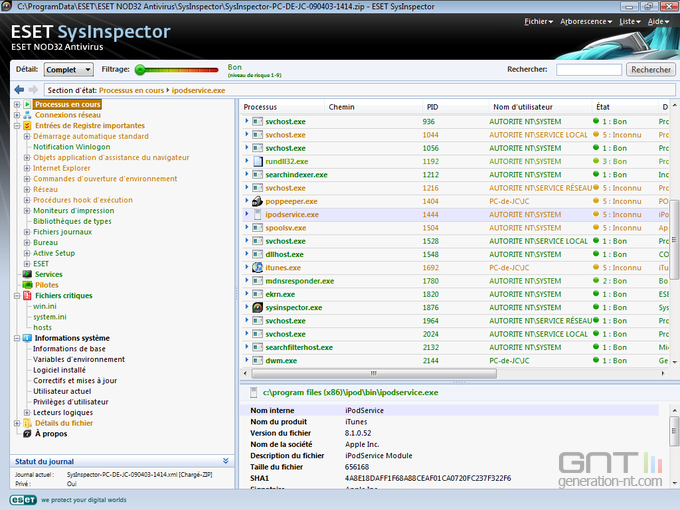Select the Nom interne iPodService row

[449, 410]
